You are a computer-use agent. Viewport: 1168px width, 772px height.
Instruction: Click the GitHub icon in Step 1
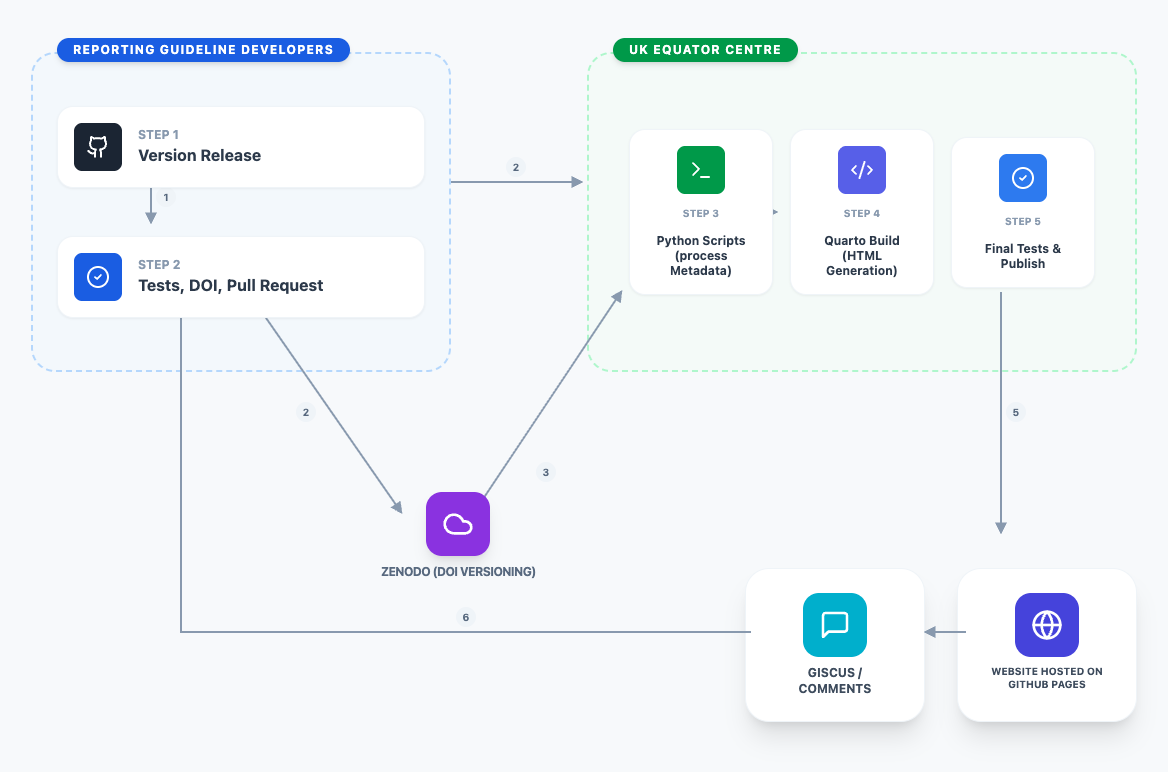click(98, 147)
